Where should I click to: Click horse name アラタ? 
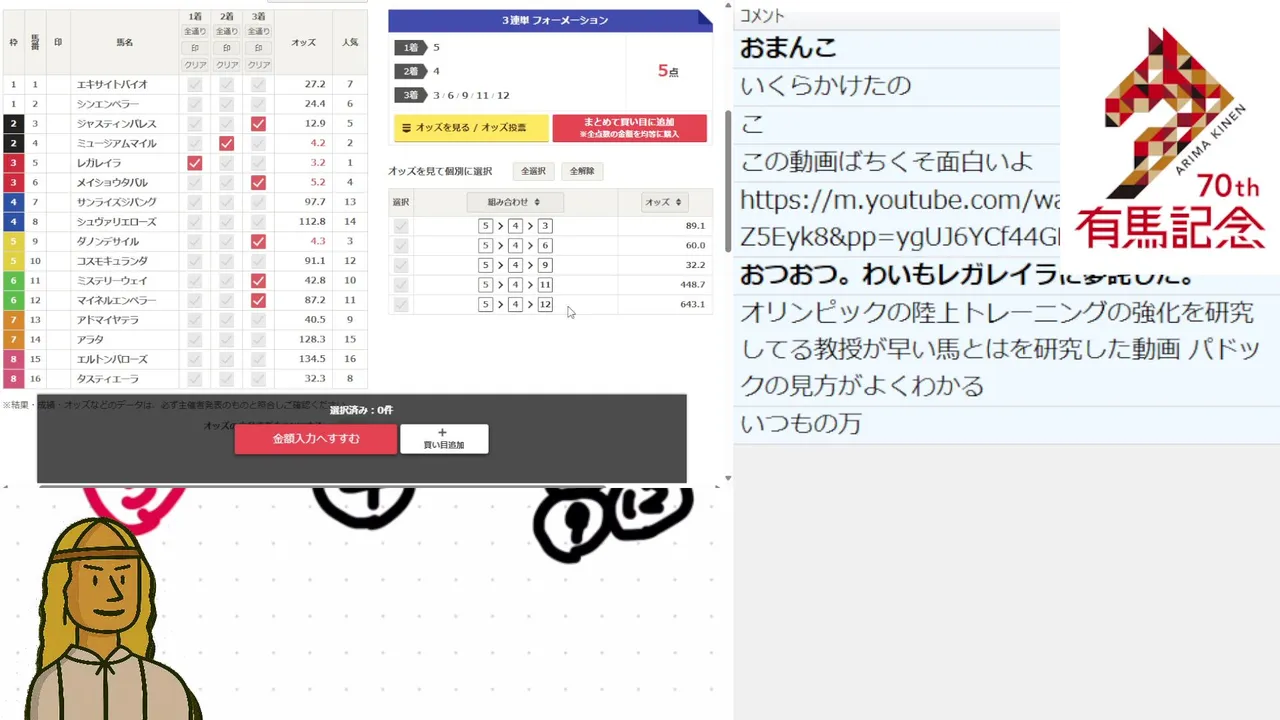pos(90,340)
